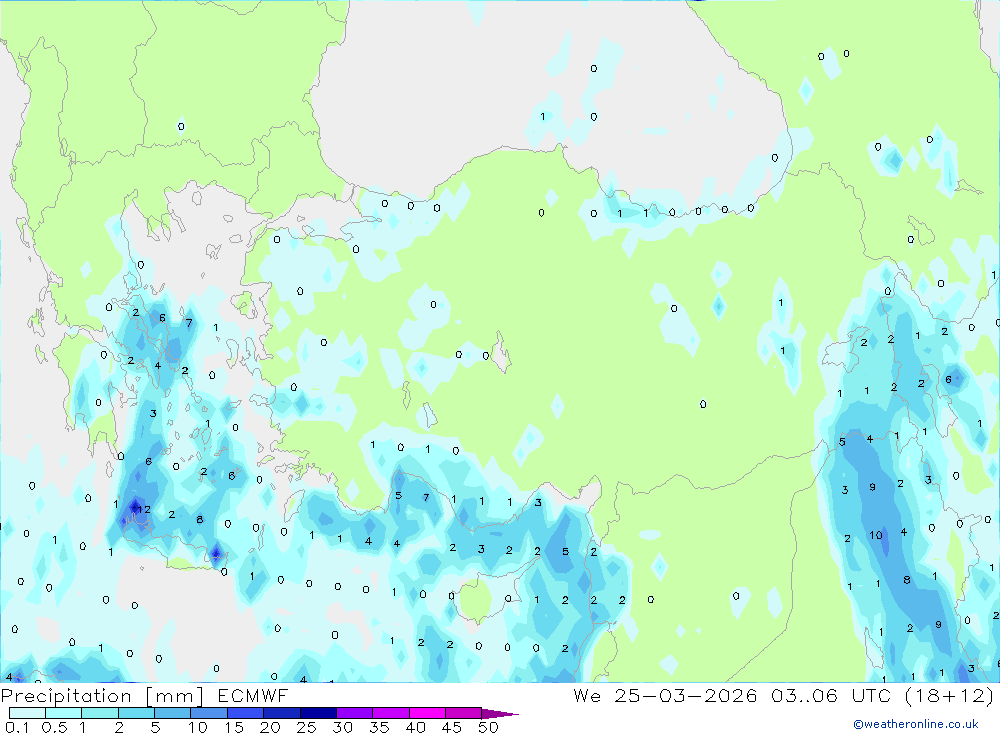Image resolution: width=1000 pixels, height=733 pixels.
Task: Click the "(18+12)" forecast run text
Action: (x=949, y=695)
